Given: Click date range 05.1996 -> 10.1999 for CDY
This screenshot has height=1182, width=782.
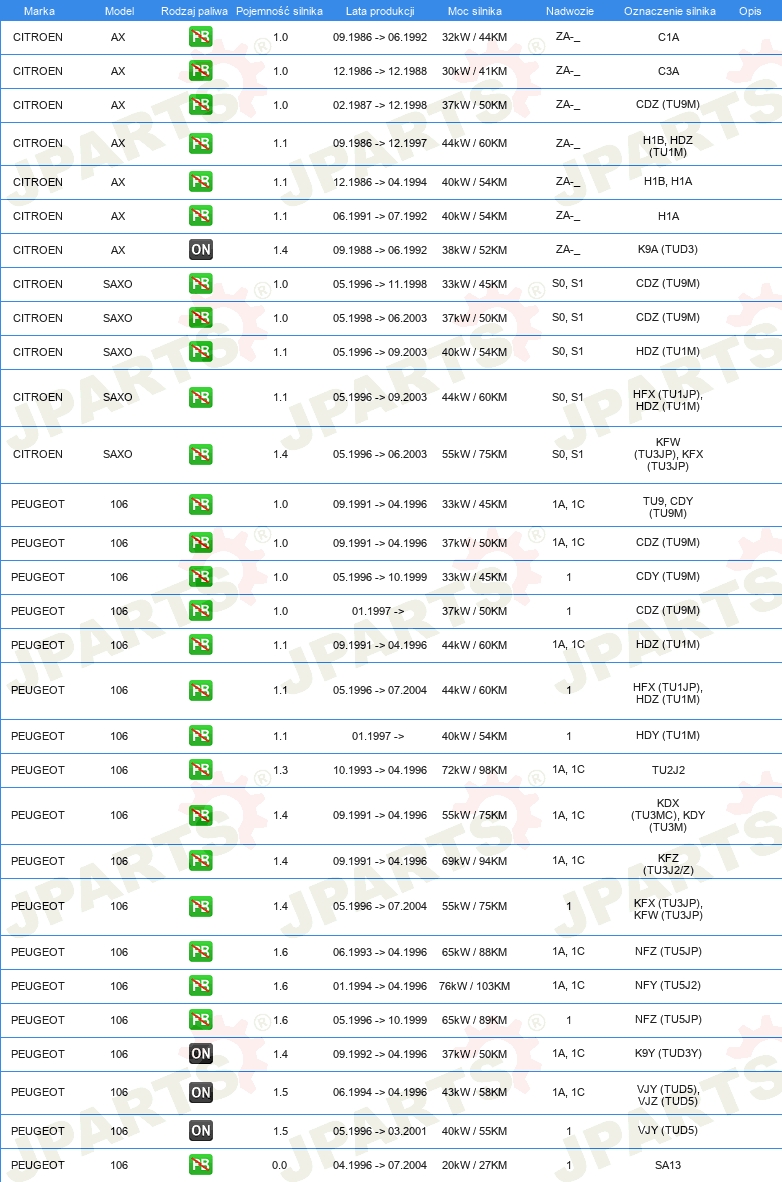Looking at the screenshot, I should point(380,577).
